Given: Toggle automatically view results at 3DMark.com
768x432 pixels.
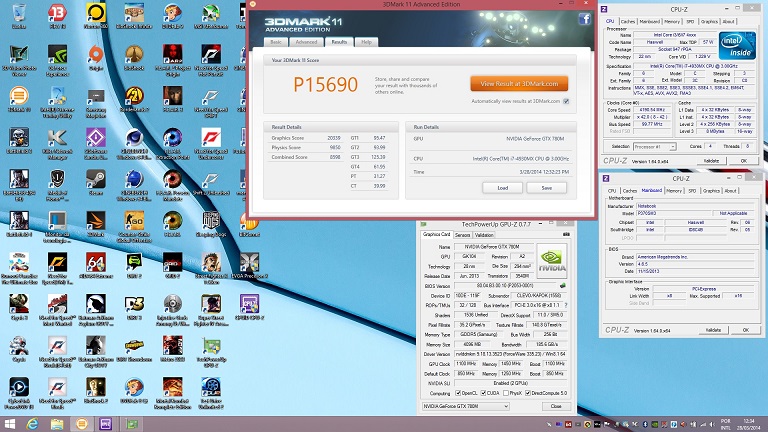Looking at the screenshot, I should [566, 101].
